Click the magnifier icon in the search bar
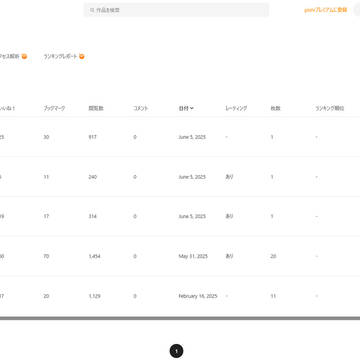 (x=92, y=10)
